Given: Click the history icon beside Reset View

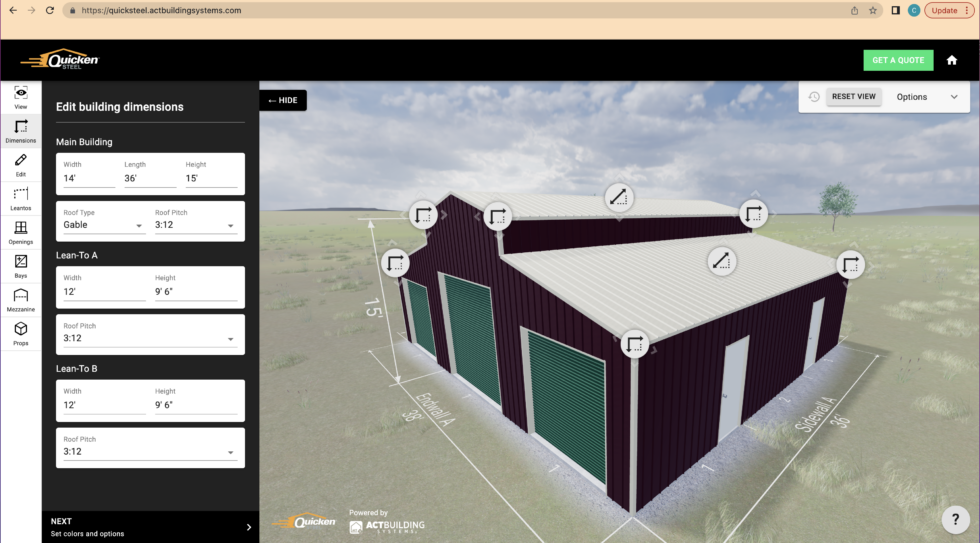Looking at the screenshot, I should pyautogui.click(x=814, y=97).
